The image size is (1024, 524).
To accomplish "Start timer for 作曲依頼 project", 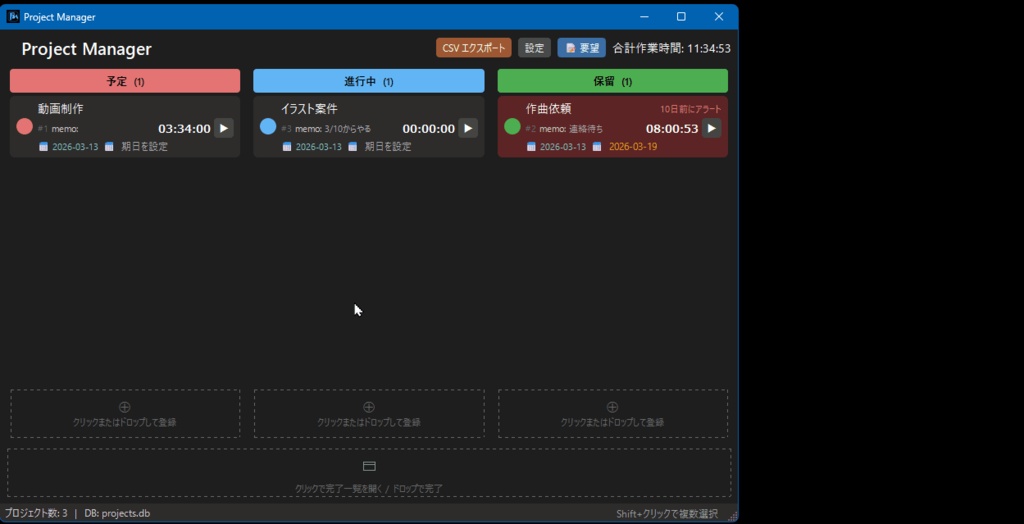I will point(712,129).
